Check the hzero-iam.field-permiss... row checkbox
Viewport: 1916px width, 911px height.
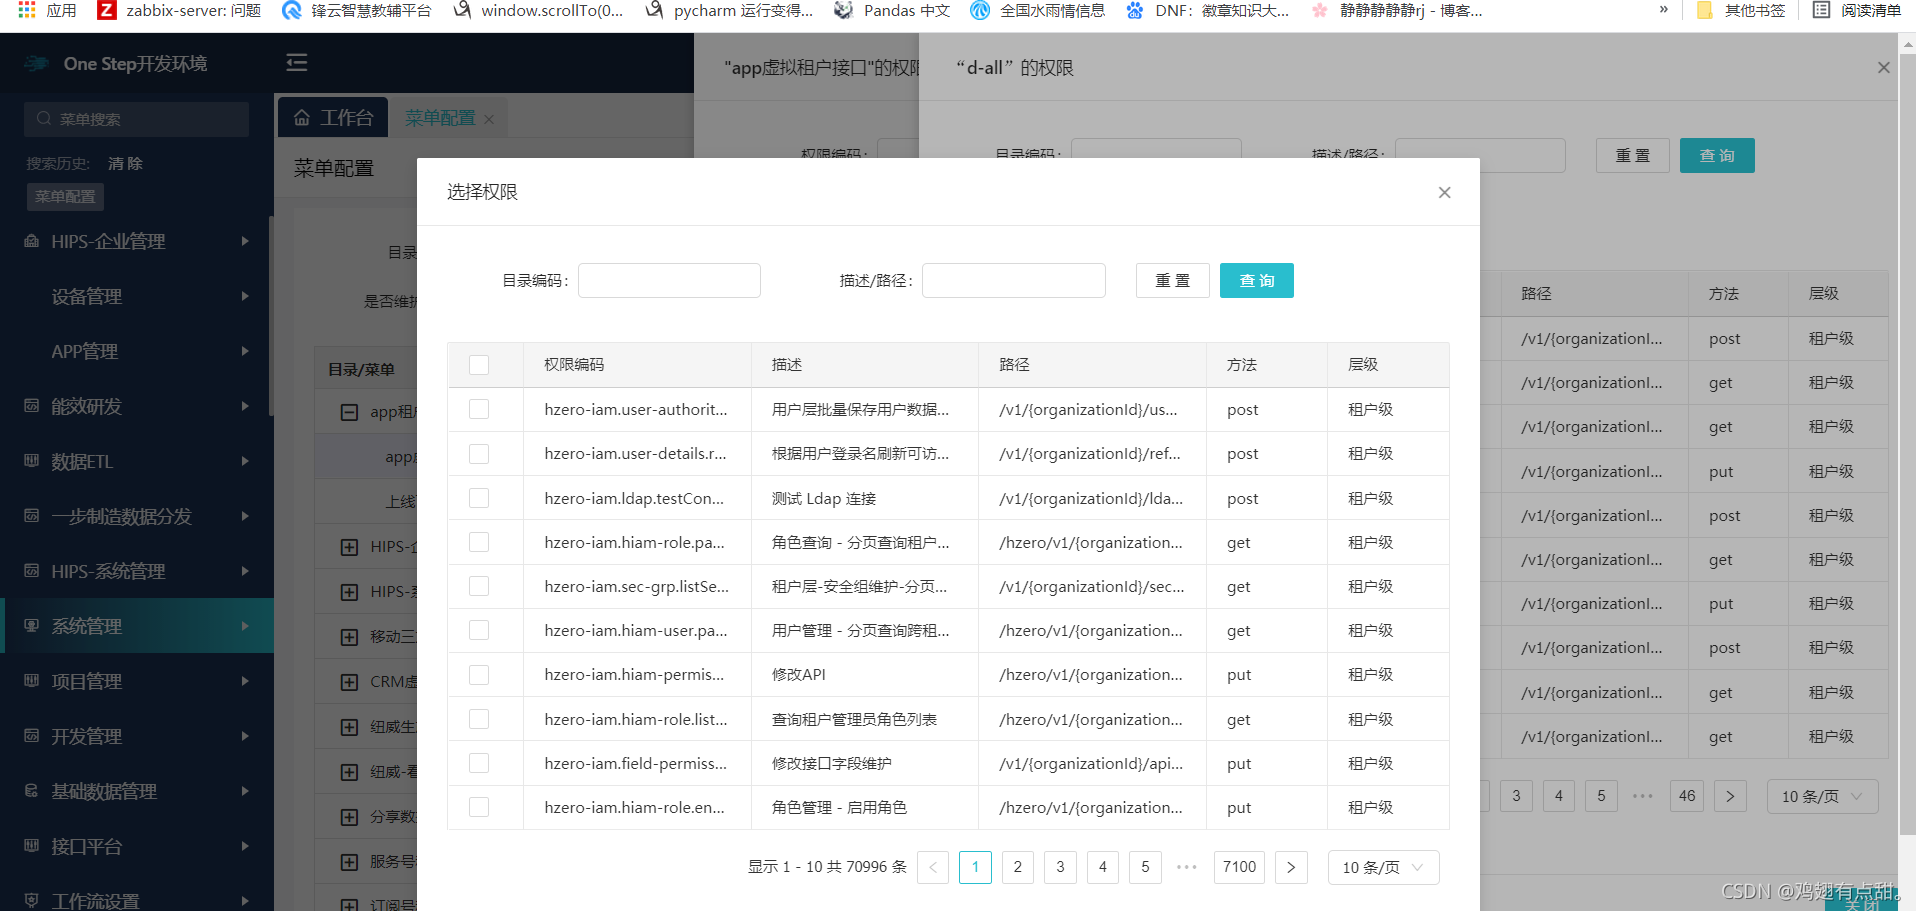pos(479,763)
